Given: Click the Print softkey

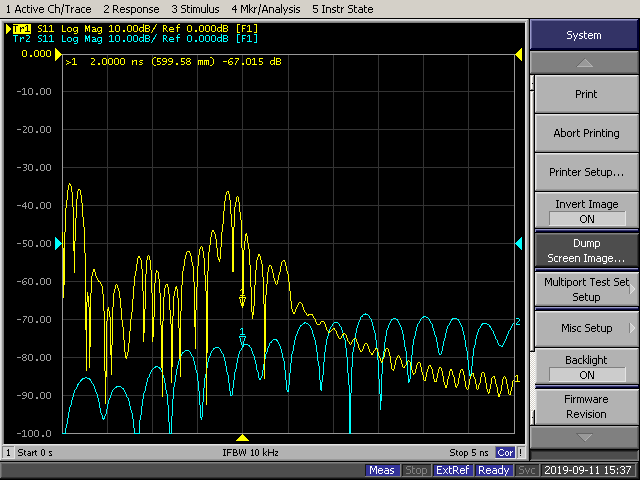Looking at the screenshot, I should pyautogui.click(x=586, y=94).
